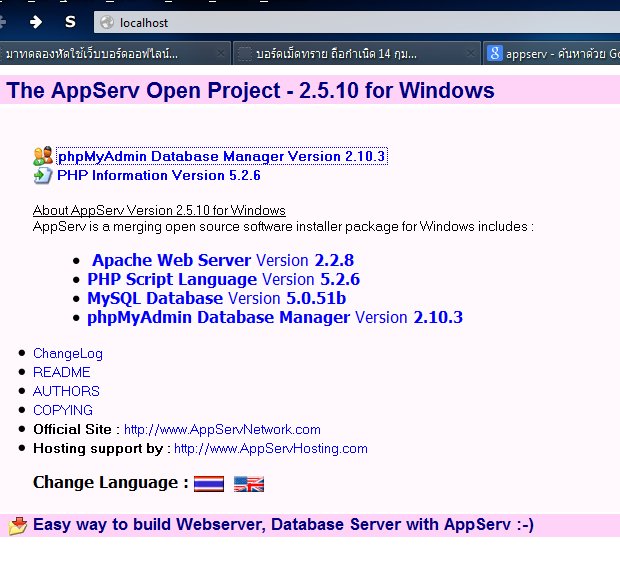Image resolution: width=620 pixels, height=563 pixels.
Task: Switch to the บอร์ดเม็ดทราย tab
Action: [x=357, y=53]
